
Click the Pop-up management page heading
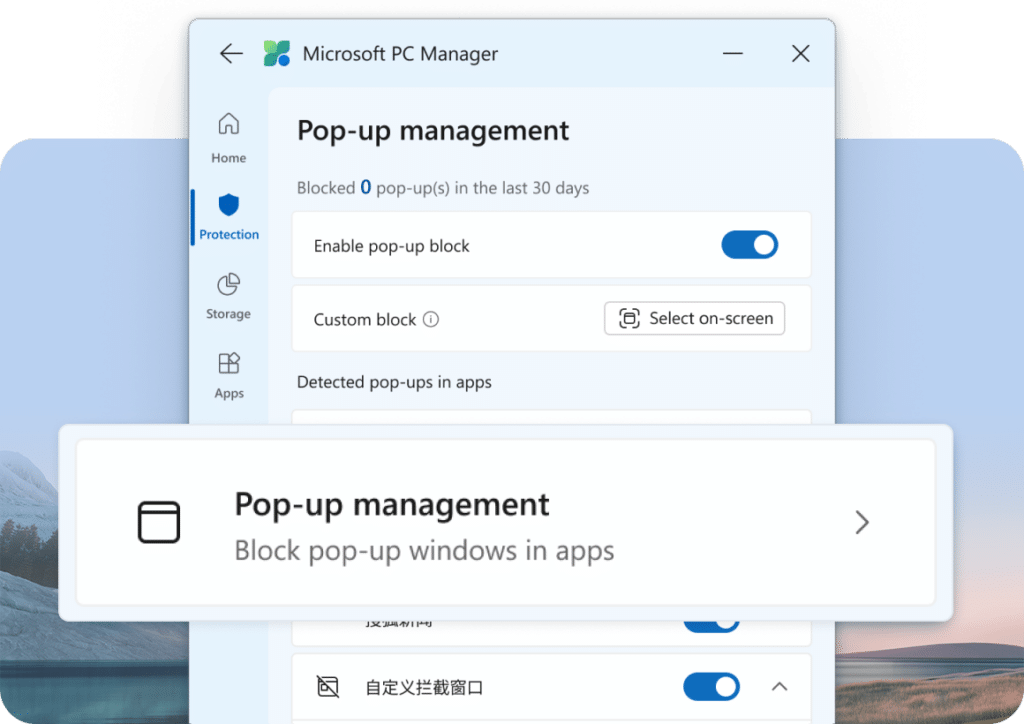[433, 131]
